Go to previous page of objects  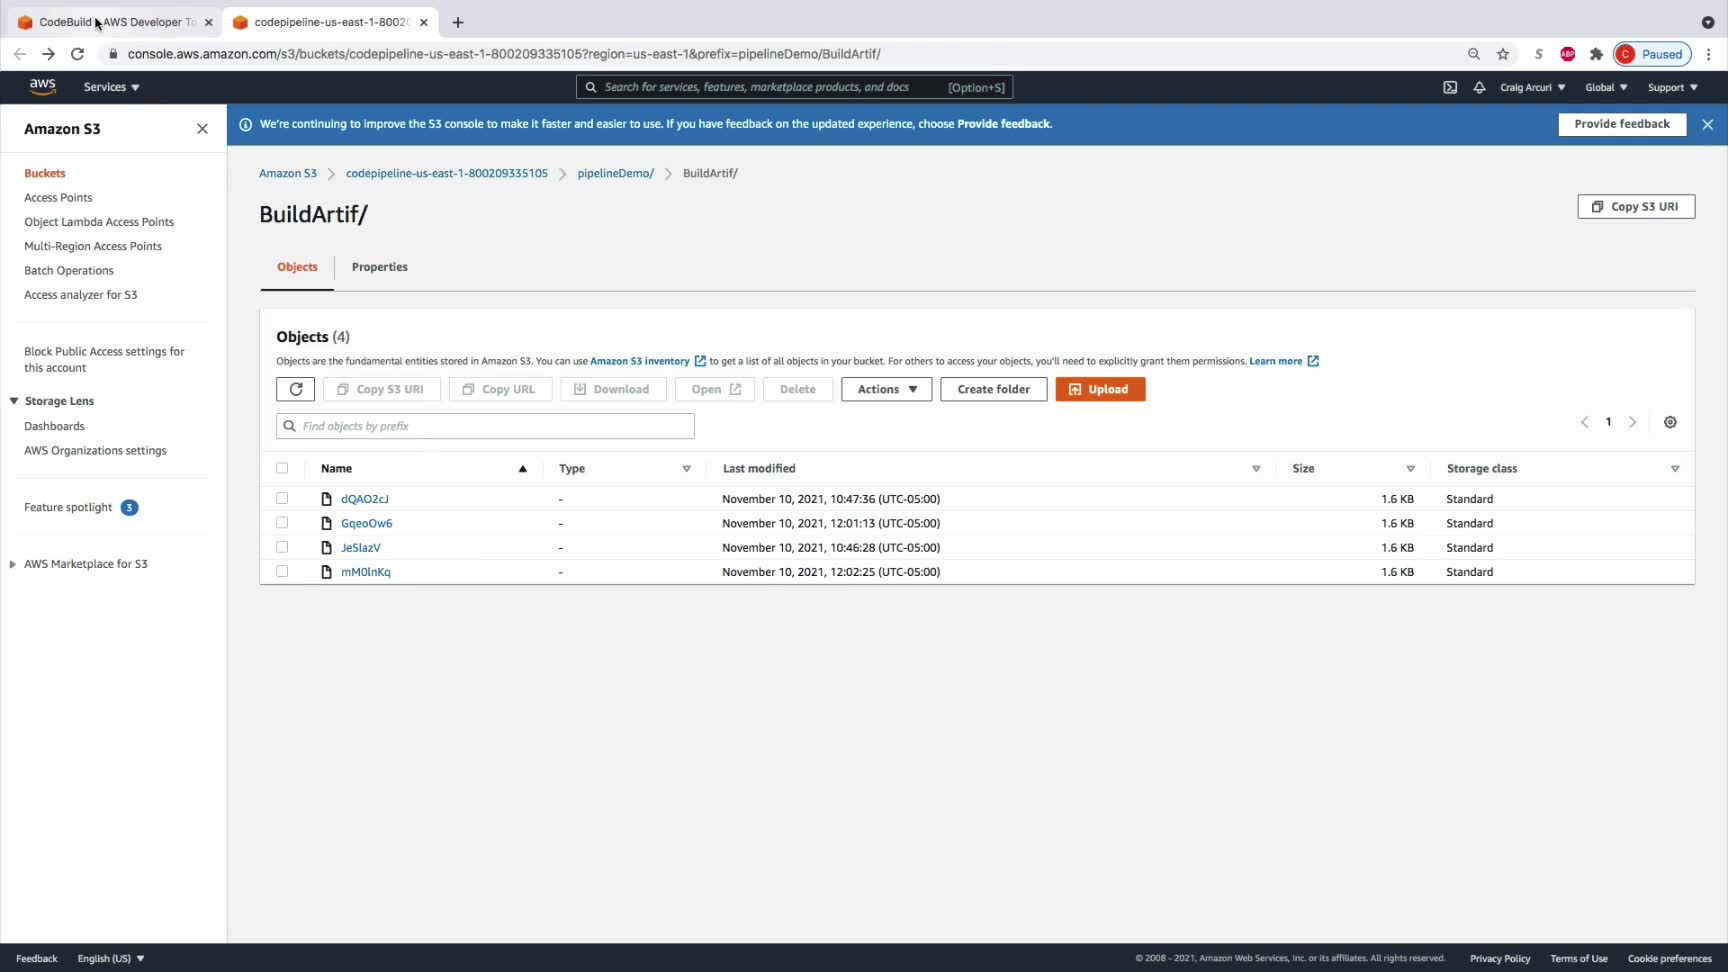tap(1584, 422)
